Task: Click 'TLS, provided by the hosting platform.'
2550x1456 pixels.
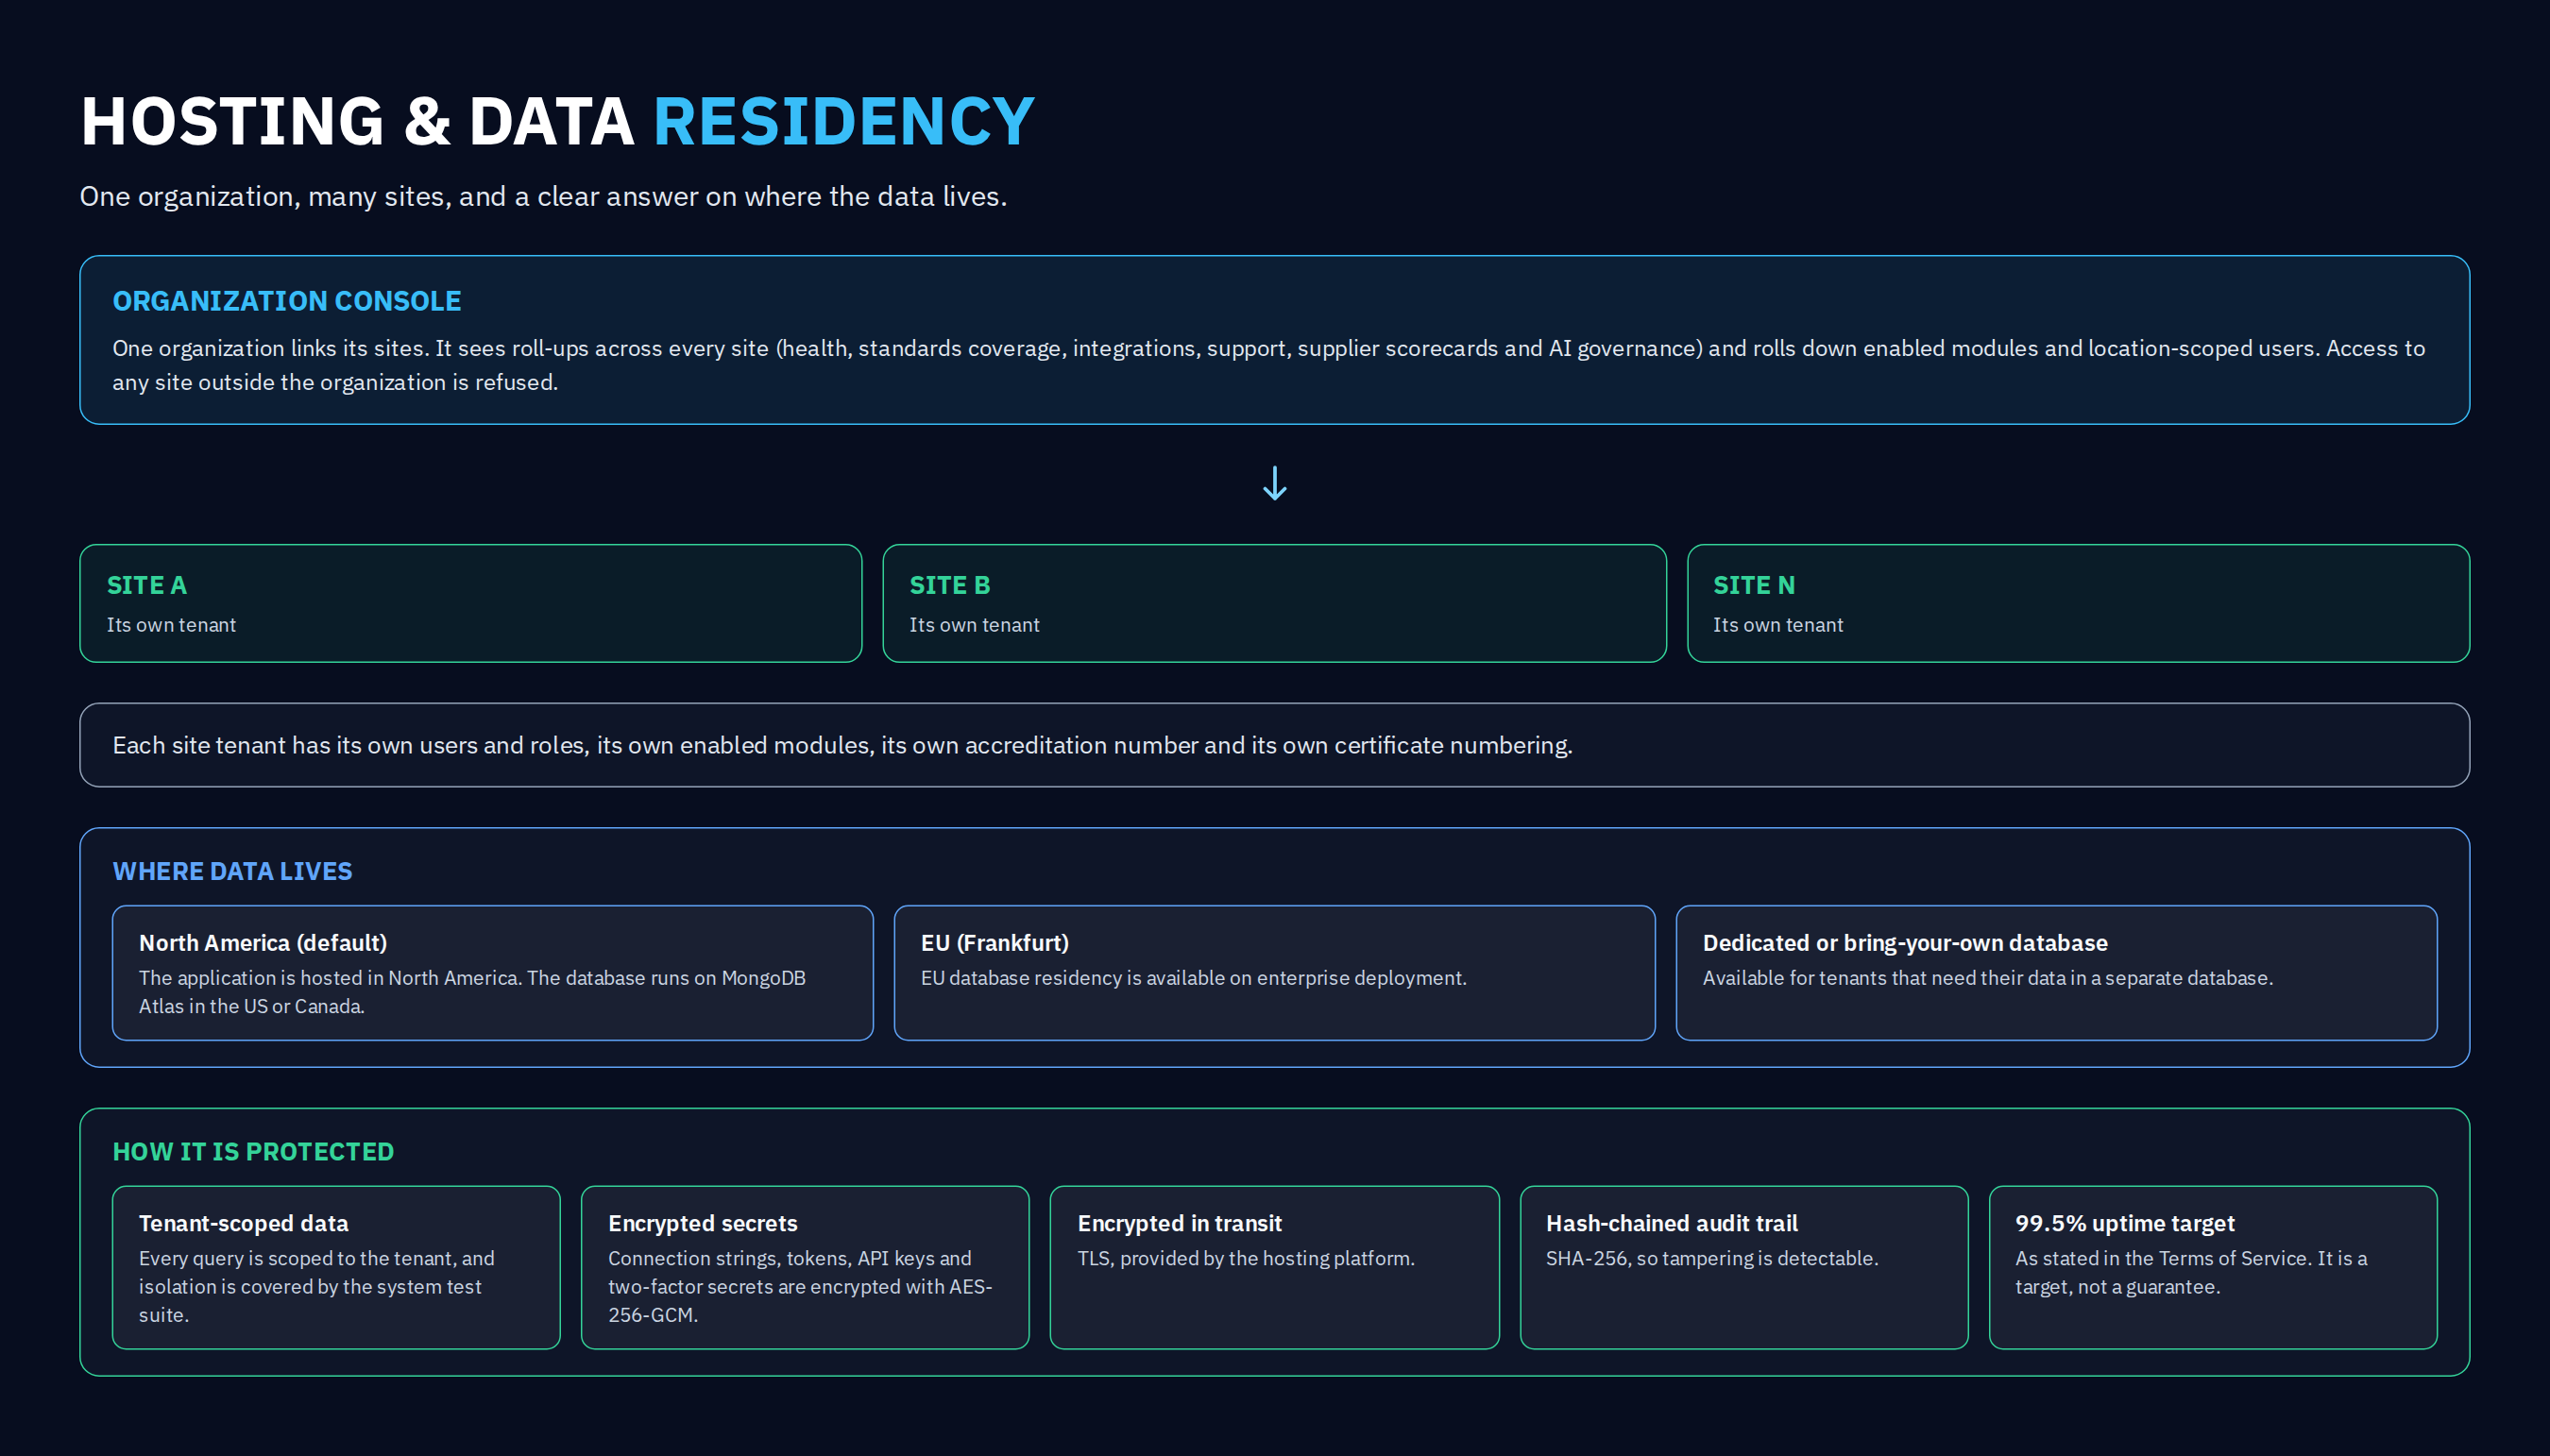Action: [1246, 1258]
